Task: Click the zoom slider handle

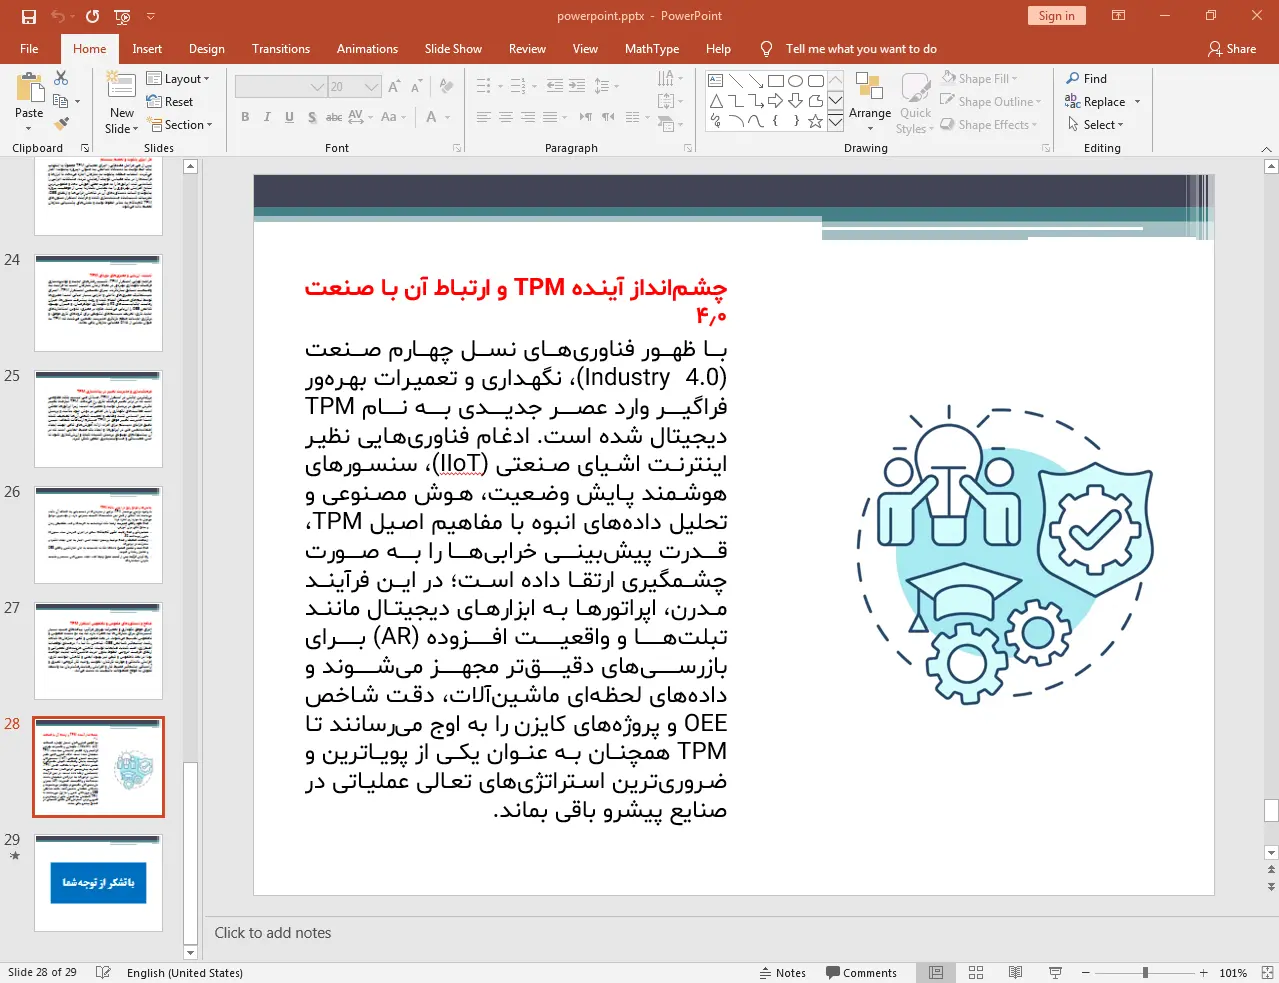Action: point(1145,972)
